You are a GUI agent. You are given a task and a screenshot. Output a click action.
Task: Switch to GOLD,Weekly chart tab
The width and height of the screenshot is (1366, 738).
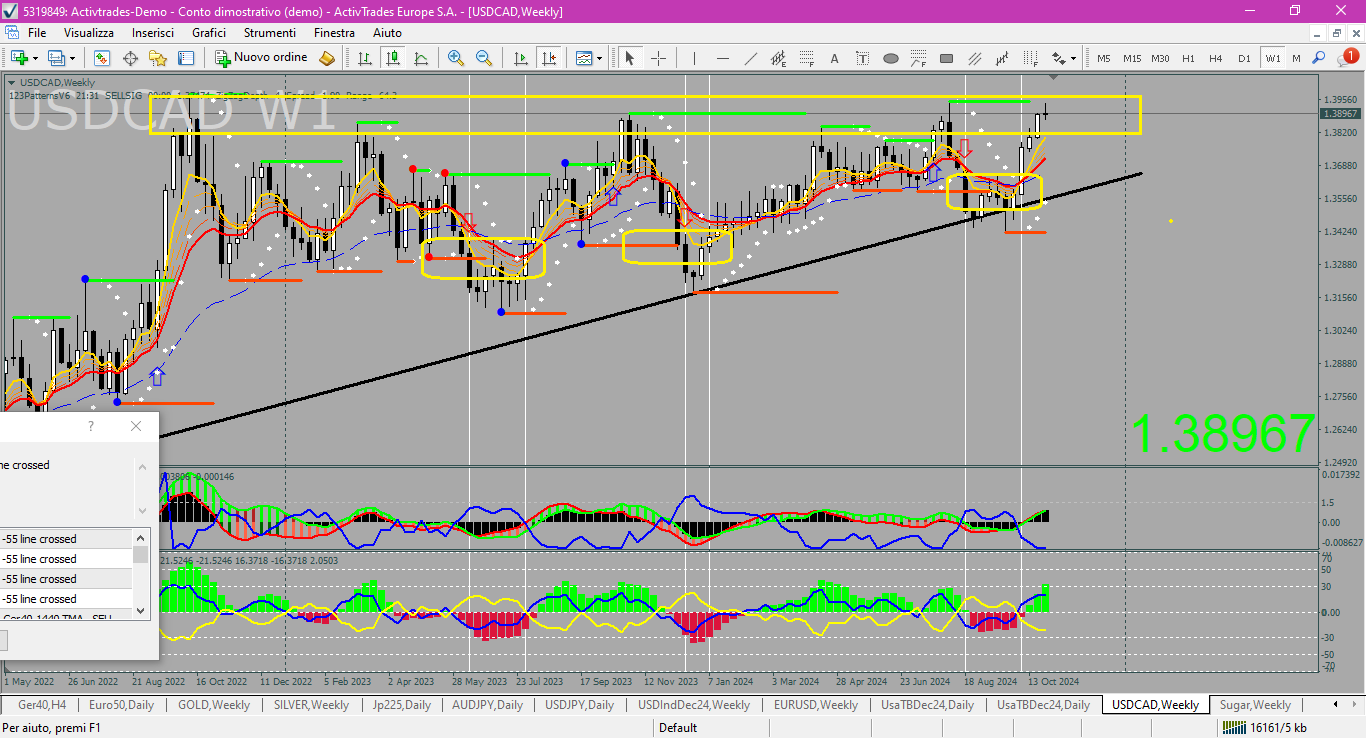214,705
